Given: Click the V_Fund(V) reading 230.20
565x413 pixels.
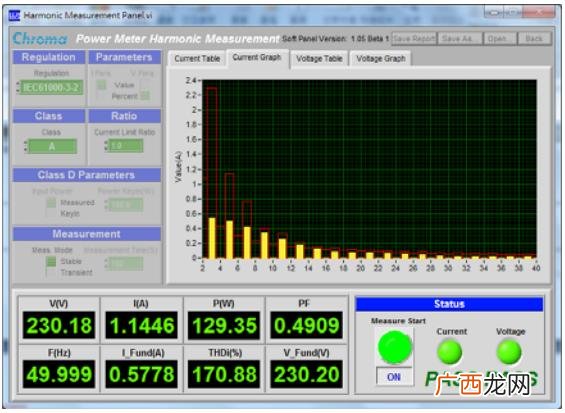Looking at the screenshot, I should [x=307, y=374].
